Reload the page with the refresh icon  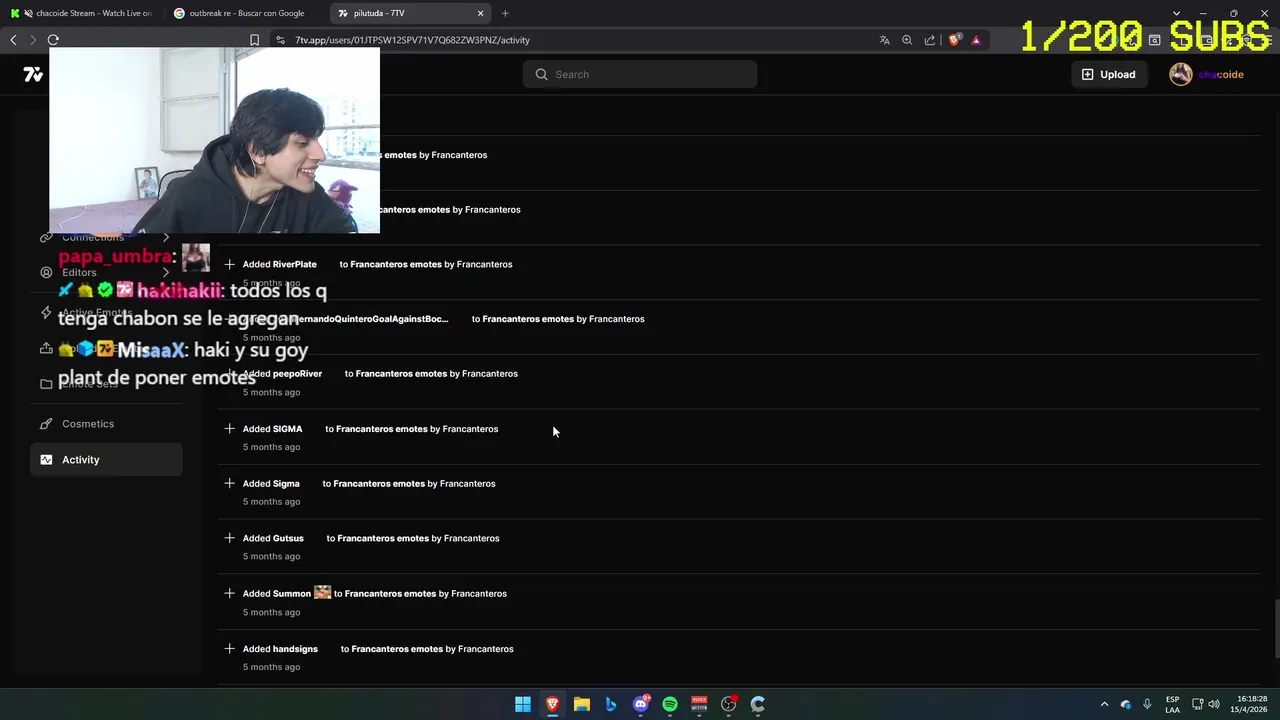(x=53, y=40)
